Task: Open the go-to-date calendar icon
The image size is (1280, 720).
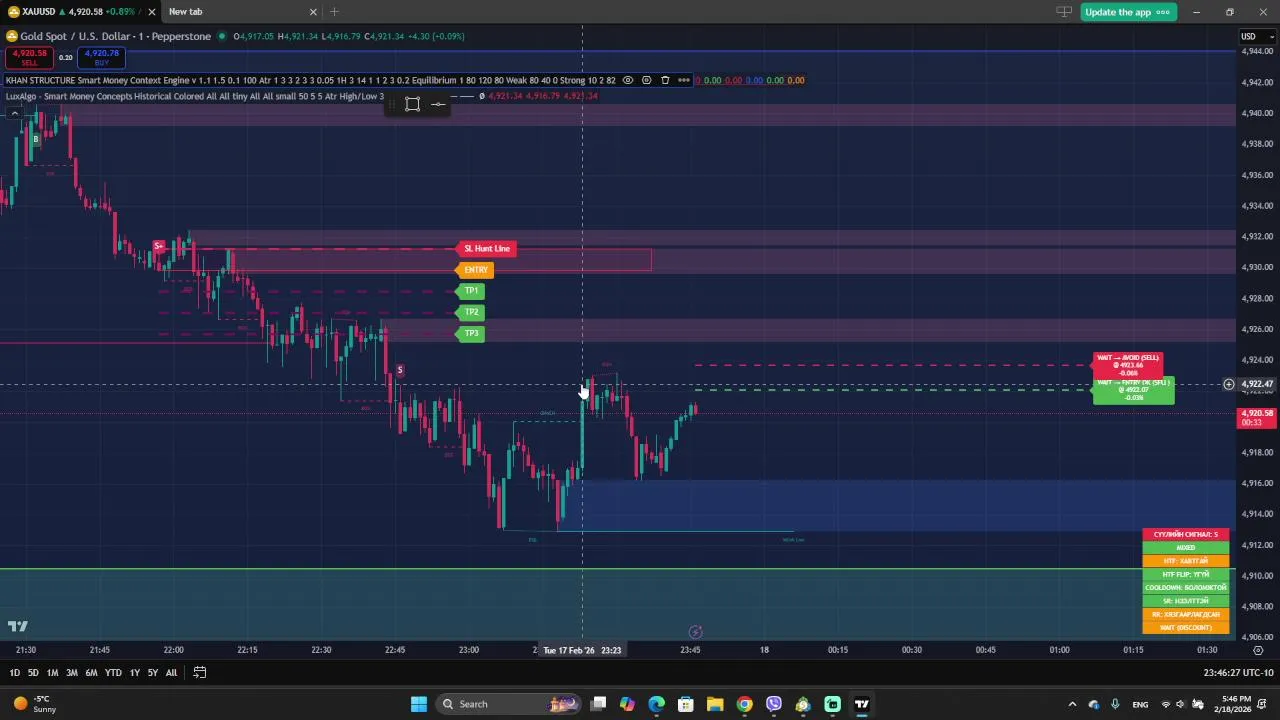Action: click(199, 673)
